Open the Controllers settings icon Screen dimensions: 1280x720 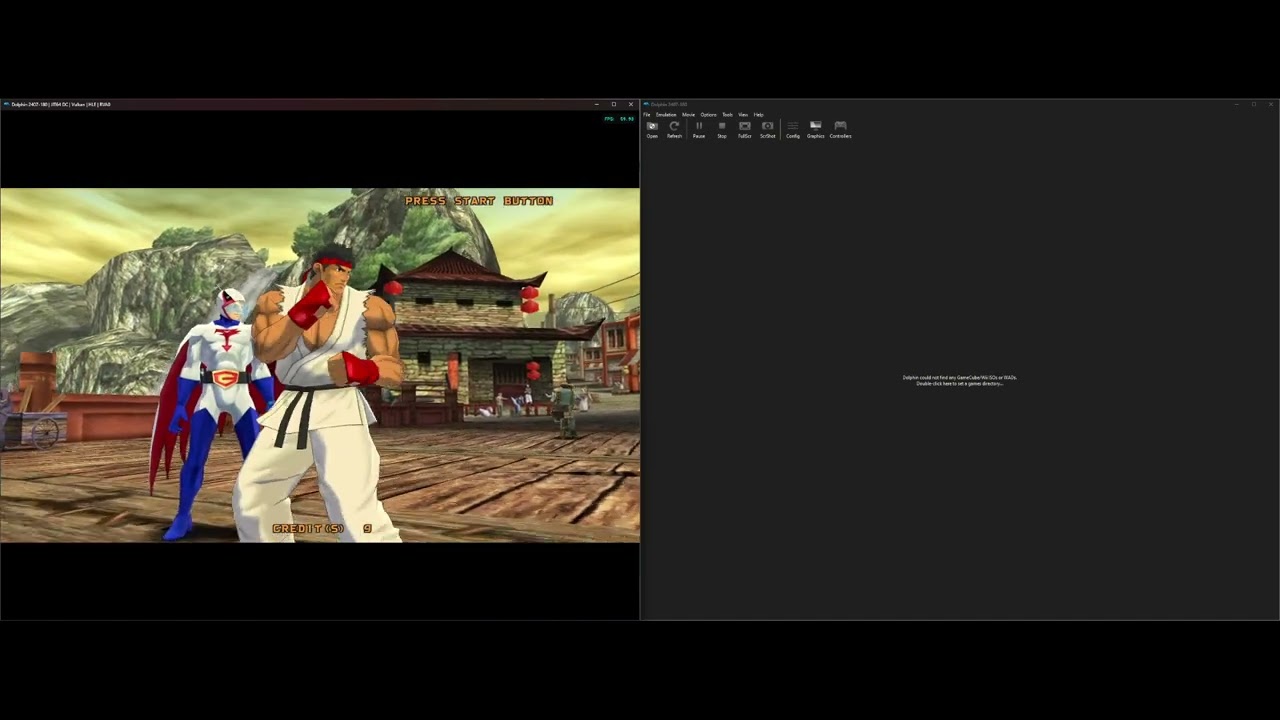click(840, 130)
